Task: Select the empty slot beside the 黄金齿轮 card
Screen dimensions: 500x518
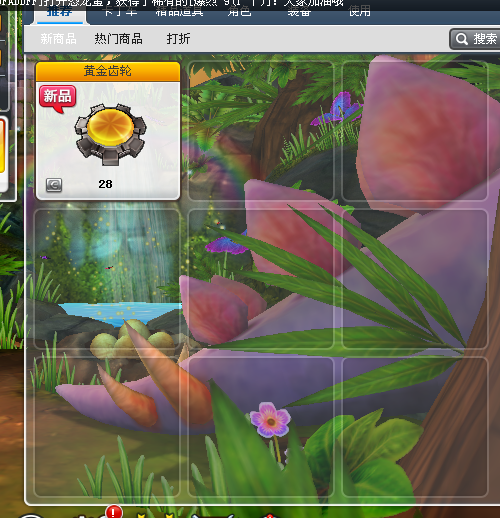Action: (261, 131)
